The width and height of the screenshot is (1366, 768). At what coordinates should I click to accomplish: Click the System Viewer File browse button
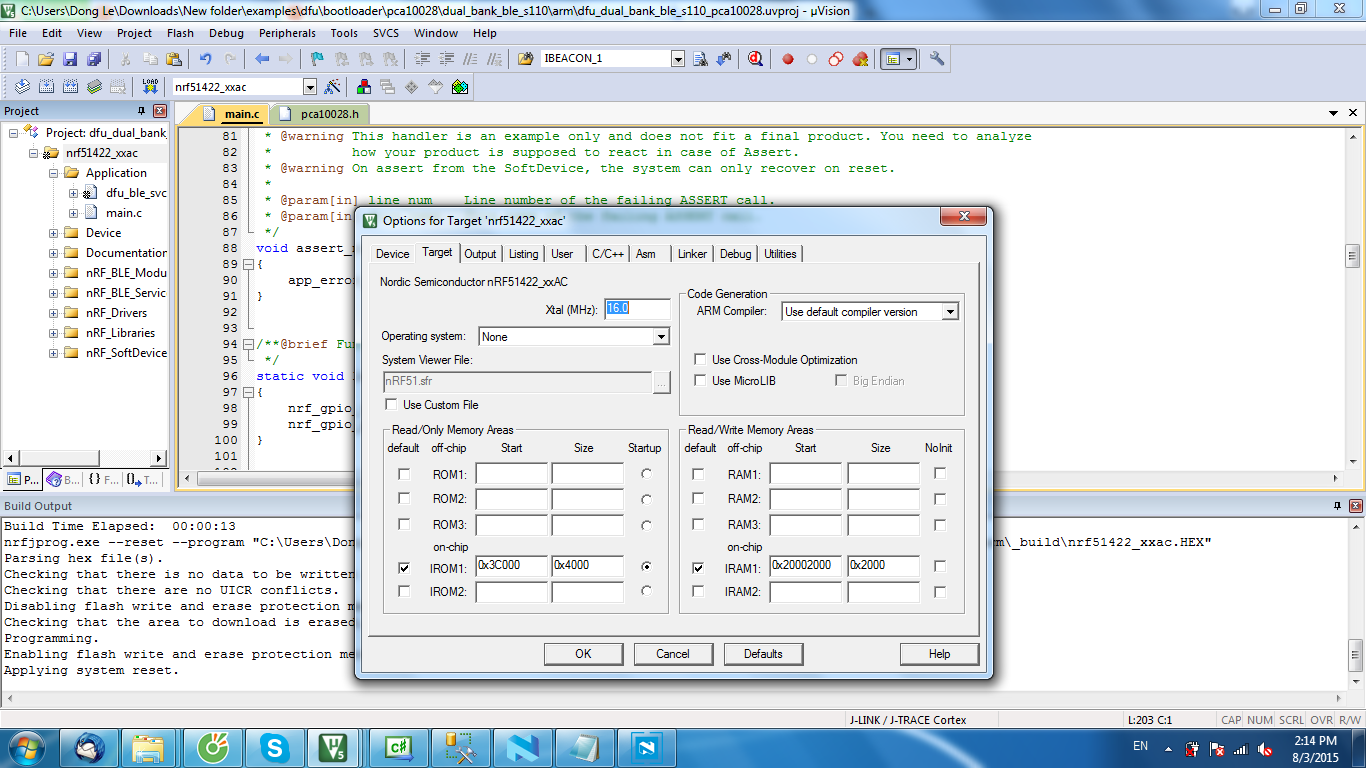(x=661, y=382)
